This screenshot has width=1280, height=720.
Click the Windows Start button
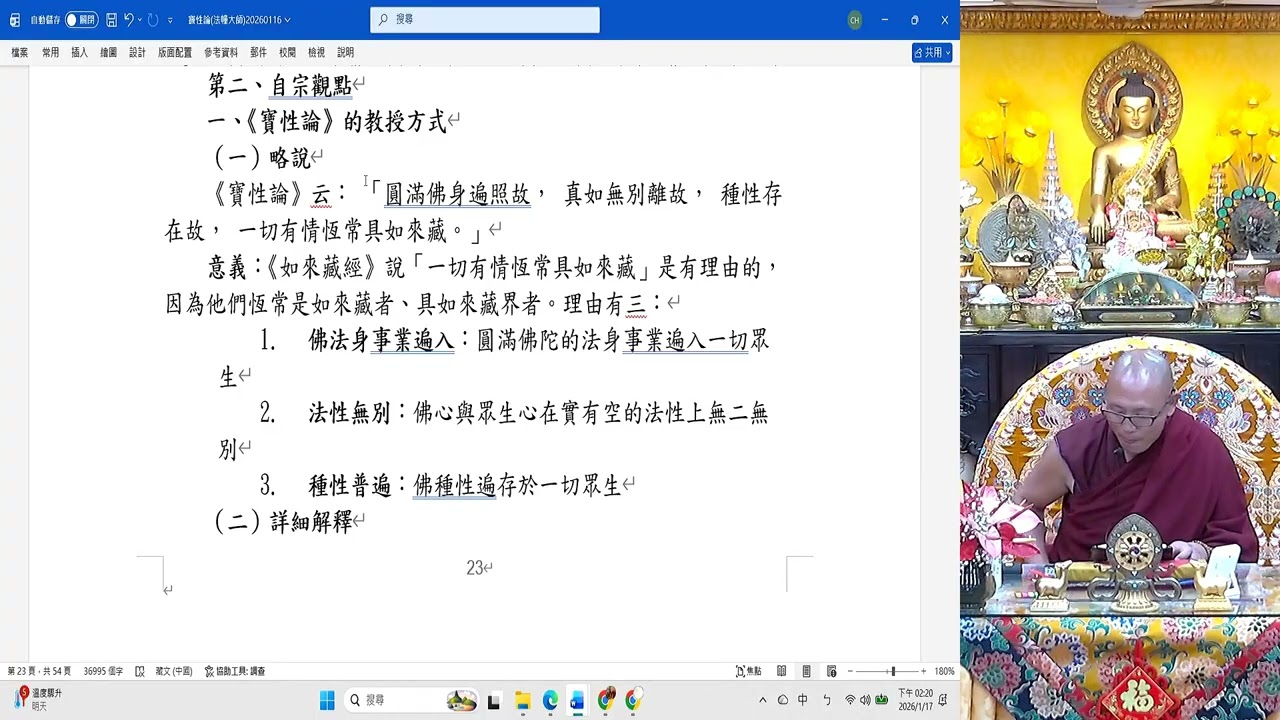click(327, 700)
